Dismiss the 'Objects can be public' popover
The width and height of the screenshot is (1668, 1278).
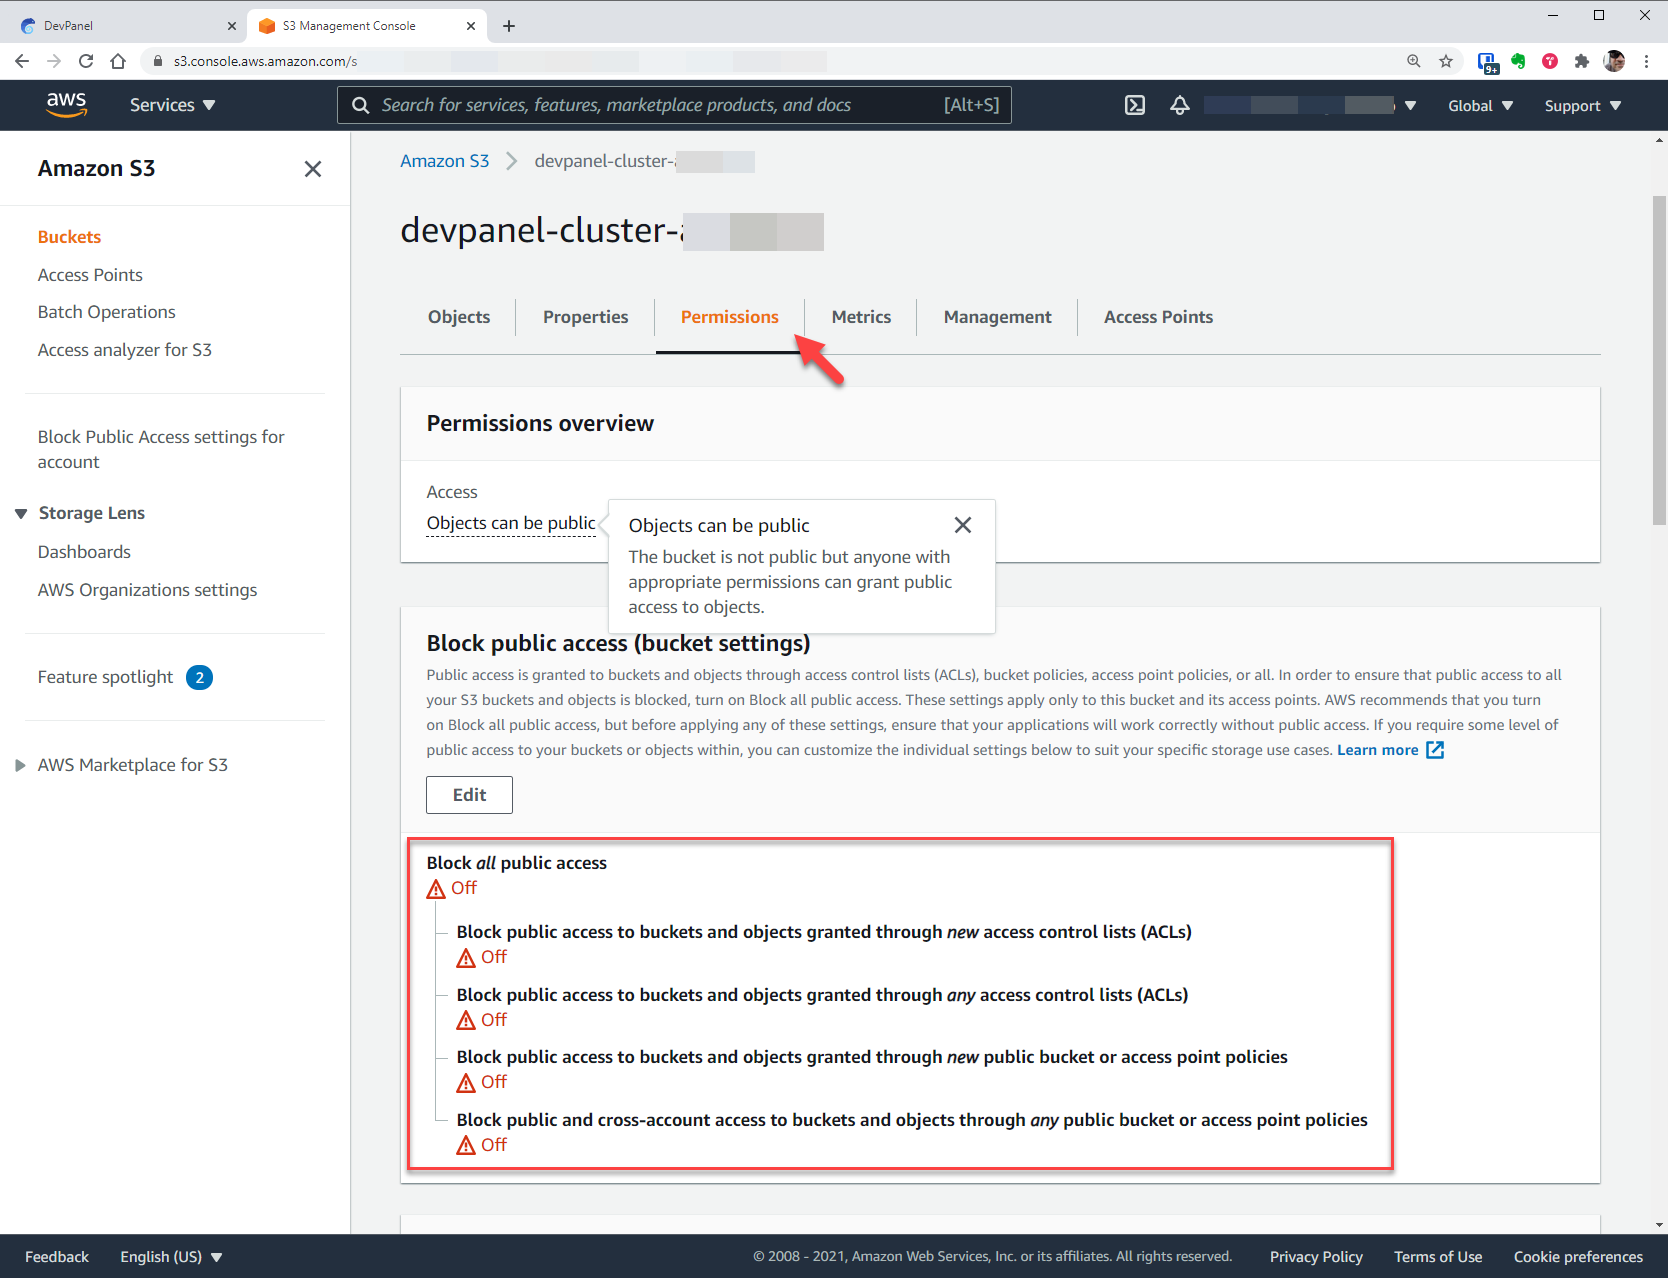click(x=962, y=525)
